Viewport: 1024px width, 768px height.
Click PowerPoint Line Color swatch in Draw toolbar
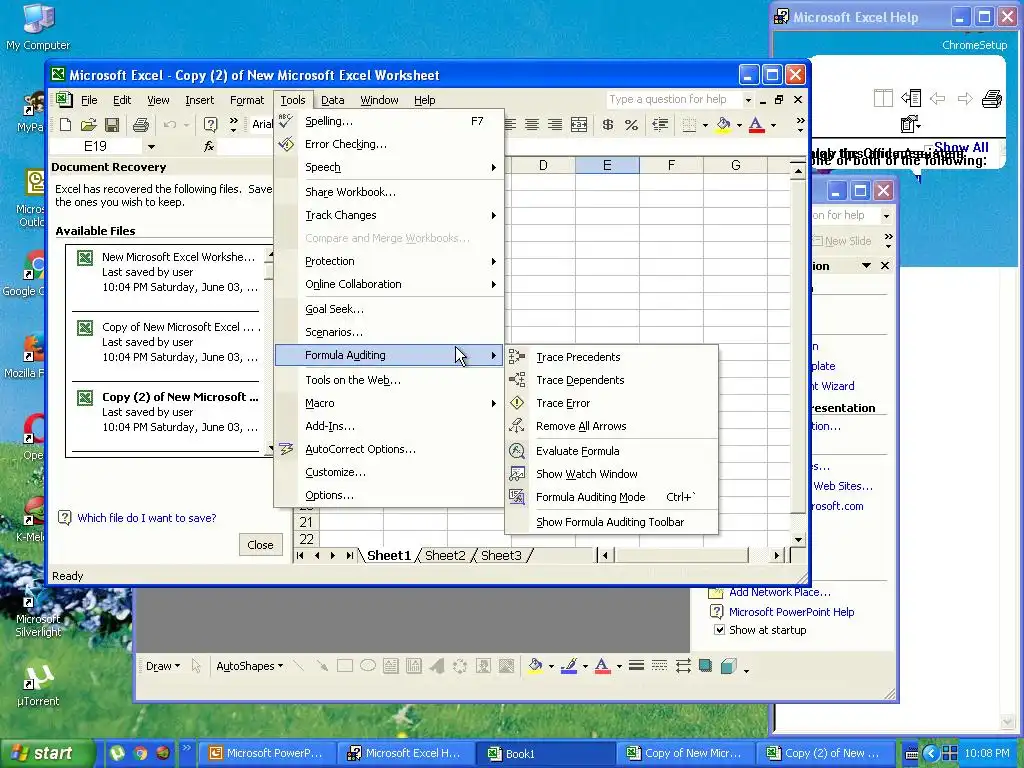coord(569,665)
